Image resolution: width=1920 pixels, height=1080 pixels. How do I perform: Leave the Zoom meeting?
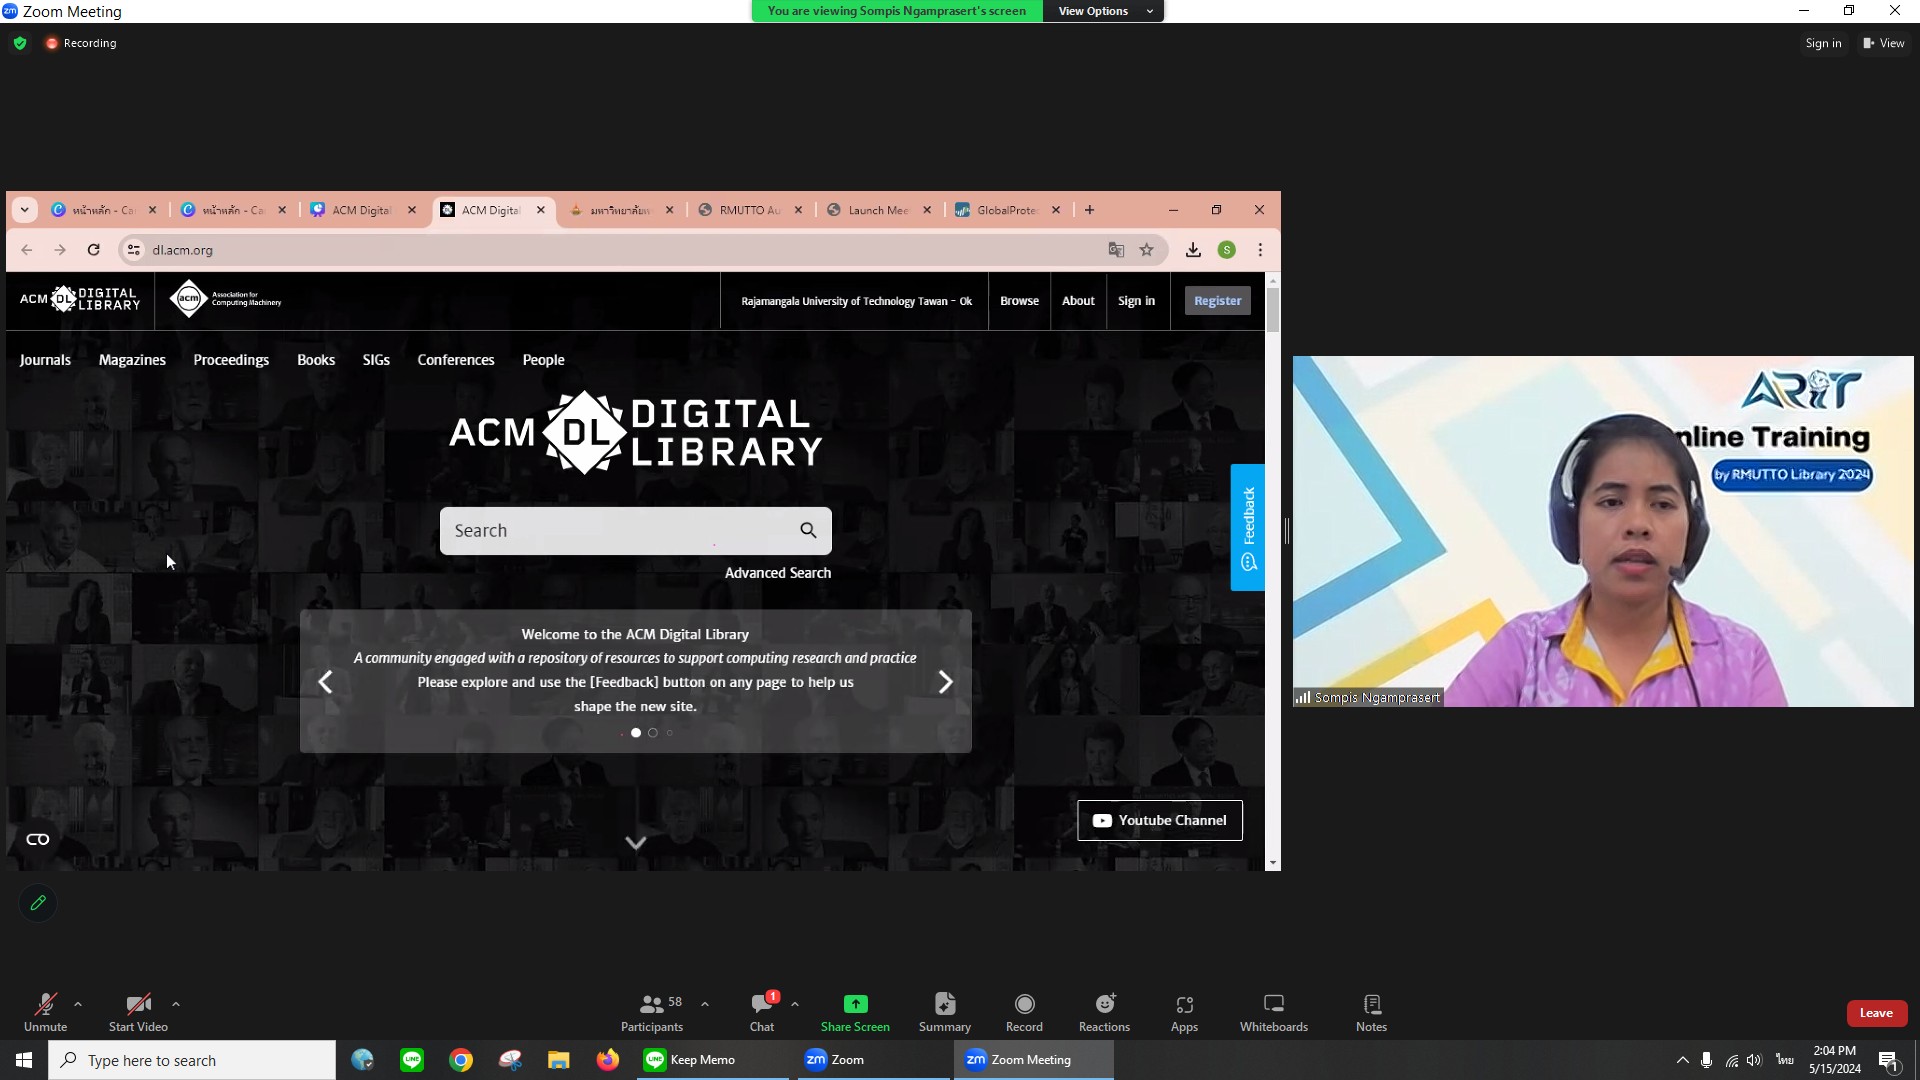click(1876, 1013)
